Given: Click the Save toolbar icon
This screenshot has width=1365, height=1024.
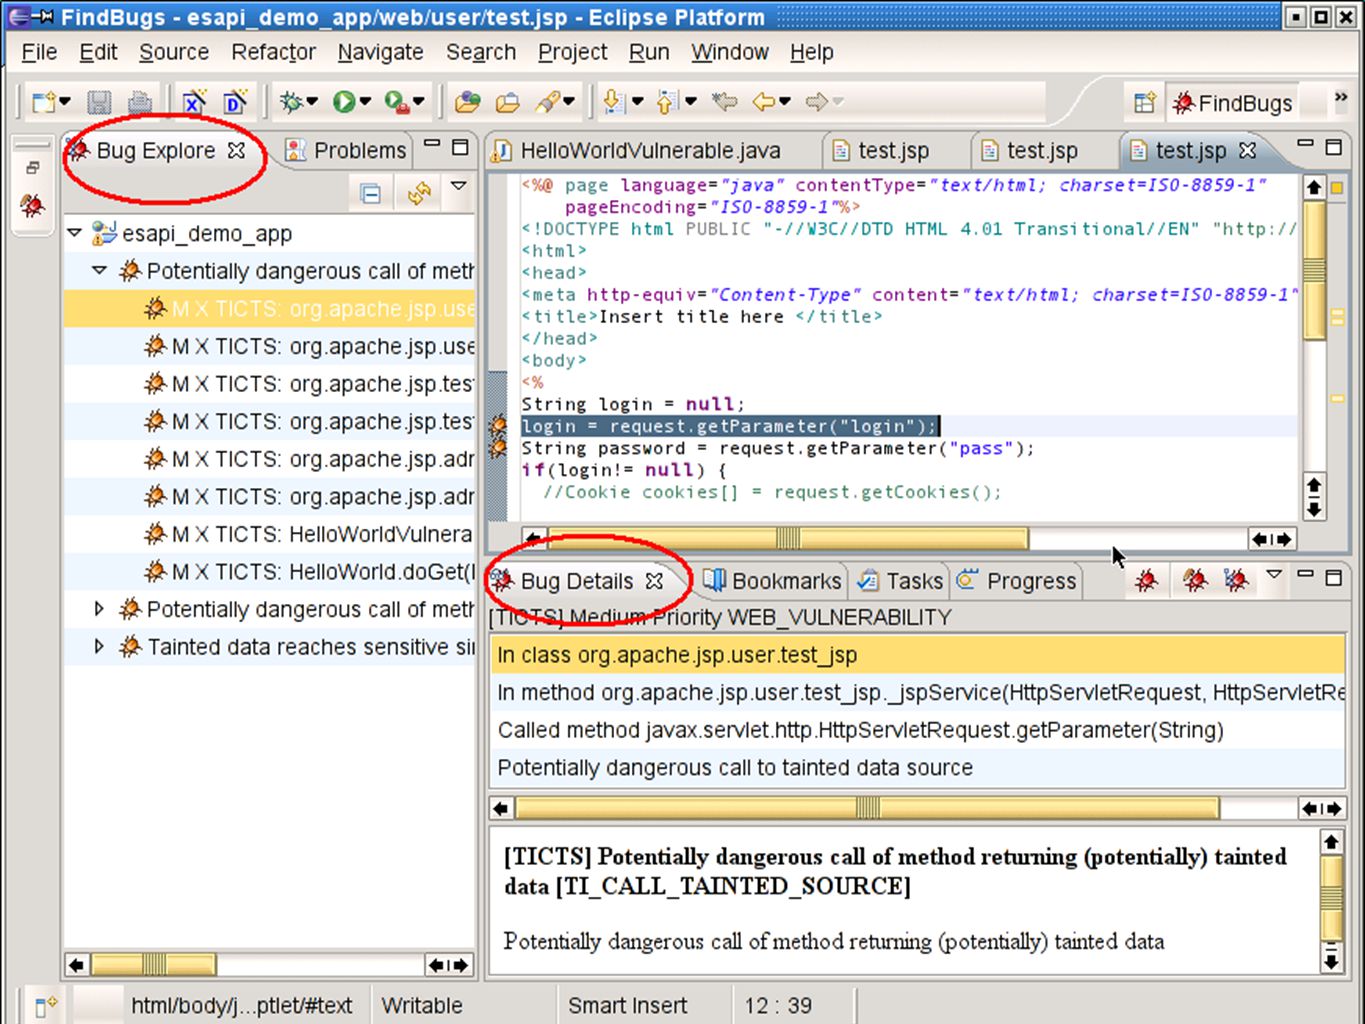Looking at the screenshot, I should click(99, 102).
